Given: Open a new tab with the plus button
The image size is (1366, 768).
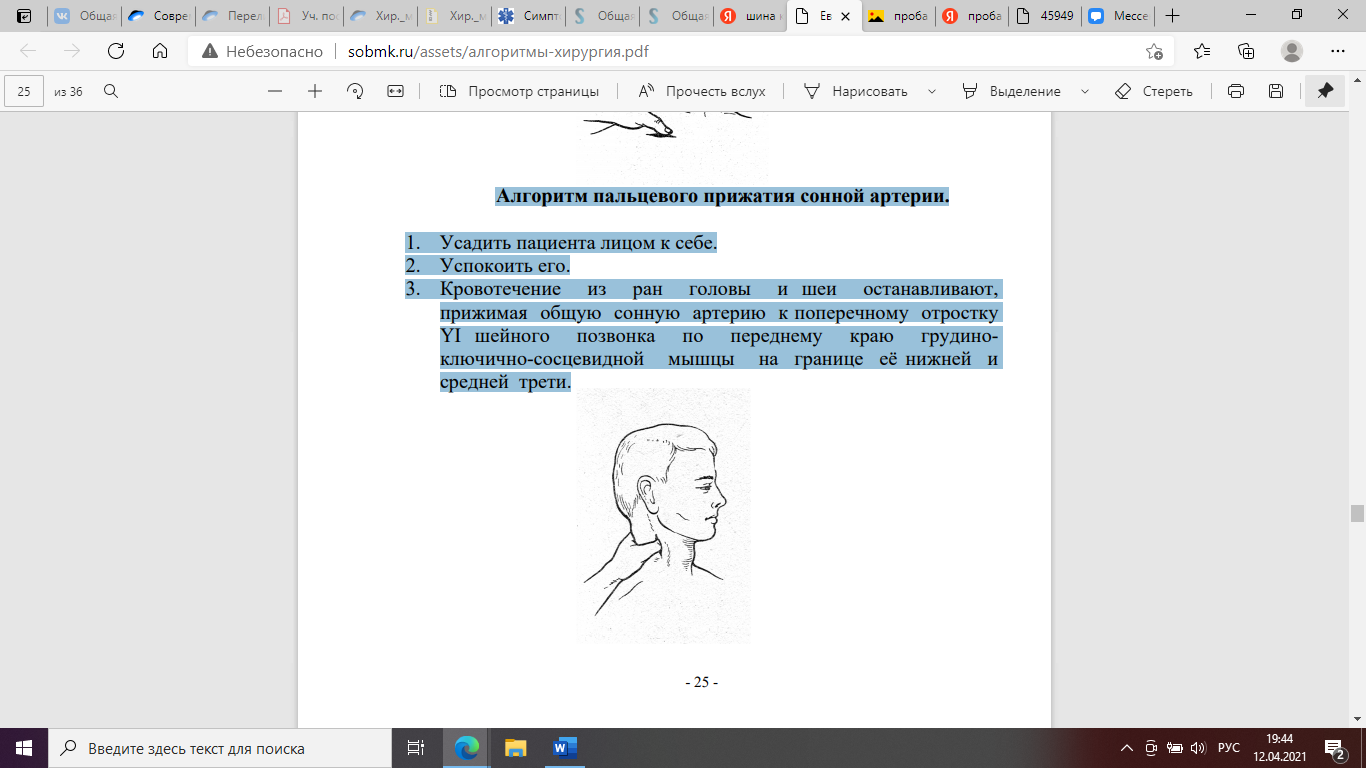Looking at the screenshot, I should pyautogui.click(x=1173, y=16).
